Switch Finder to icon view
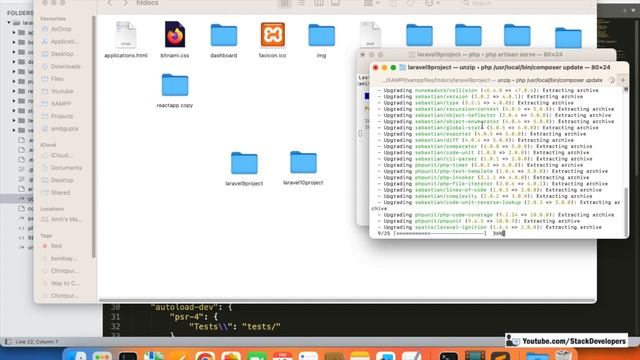The image size is (640, 360). 284,3
